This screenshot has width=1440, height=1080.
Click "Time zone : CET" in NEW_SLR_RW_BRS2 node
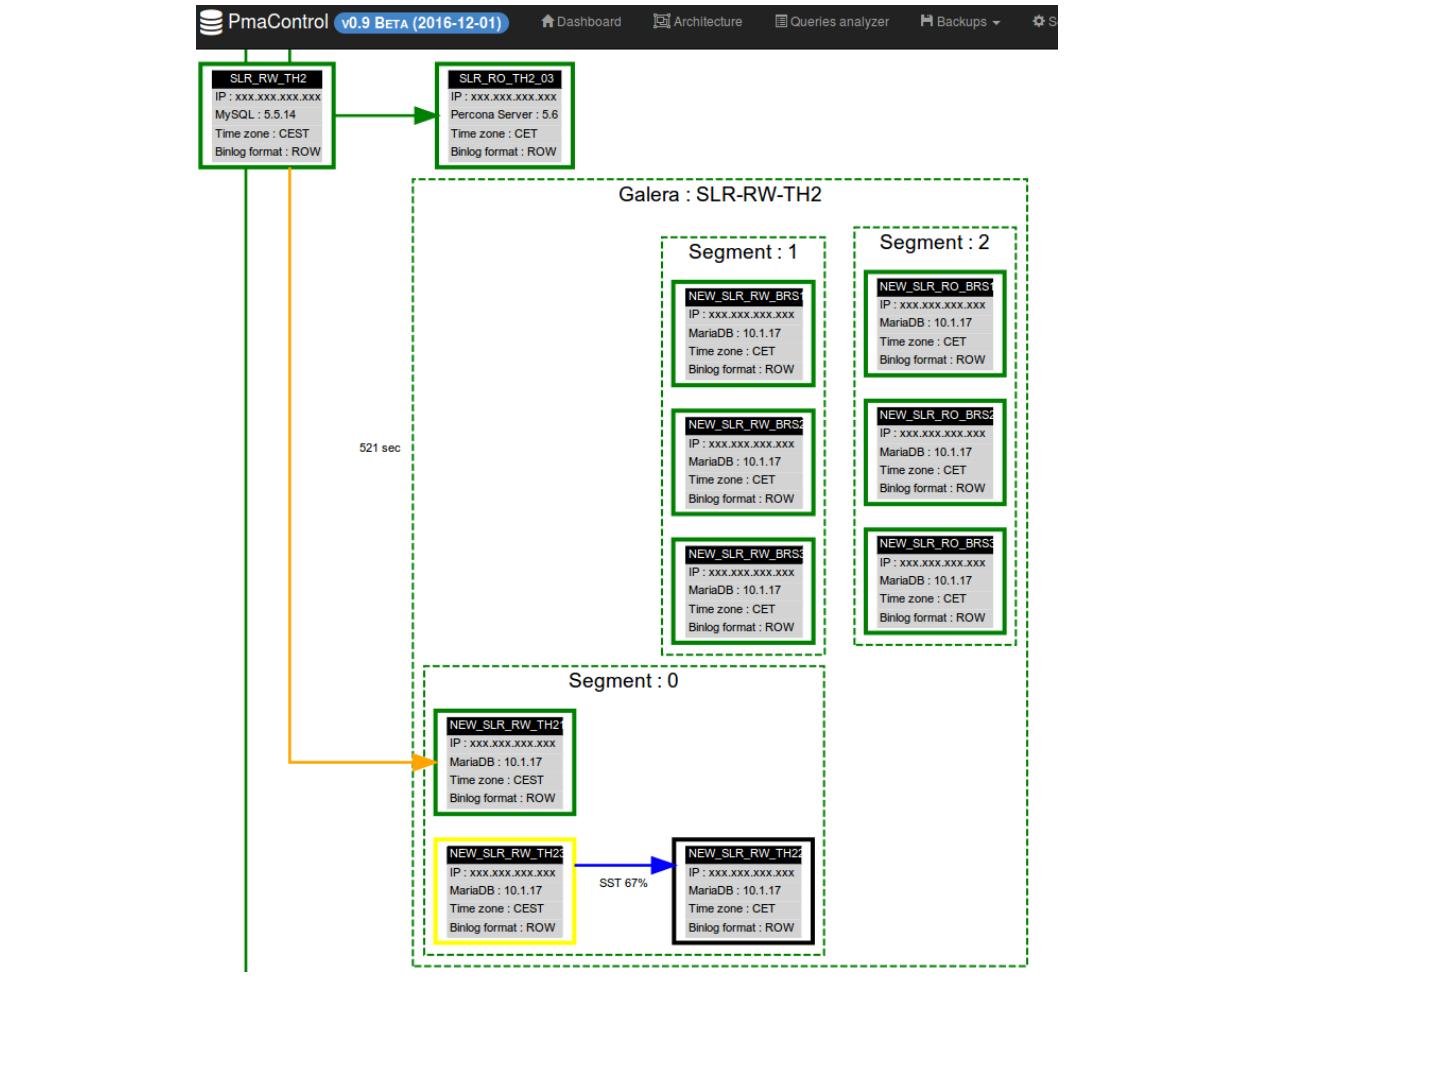(743, 480)
